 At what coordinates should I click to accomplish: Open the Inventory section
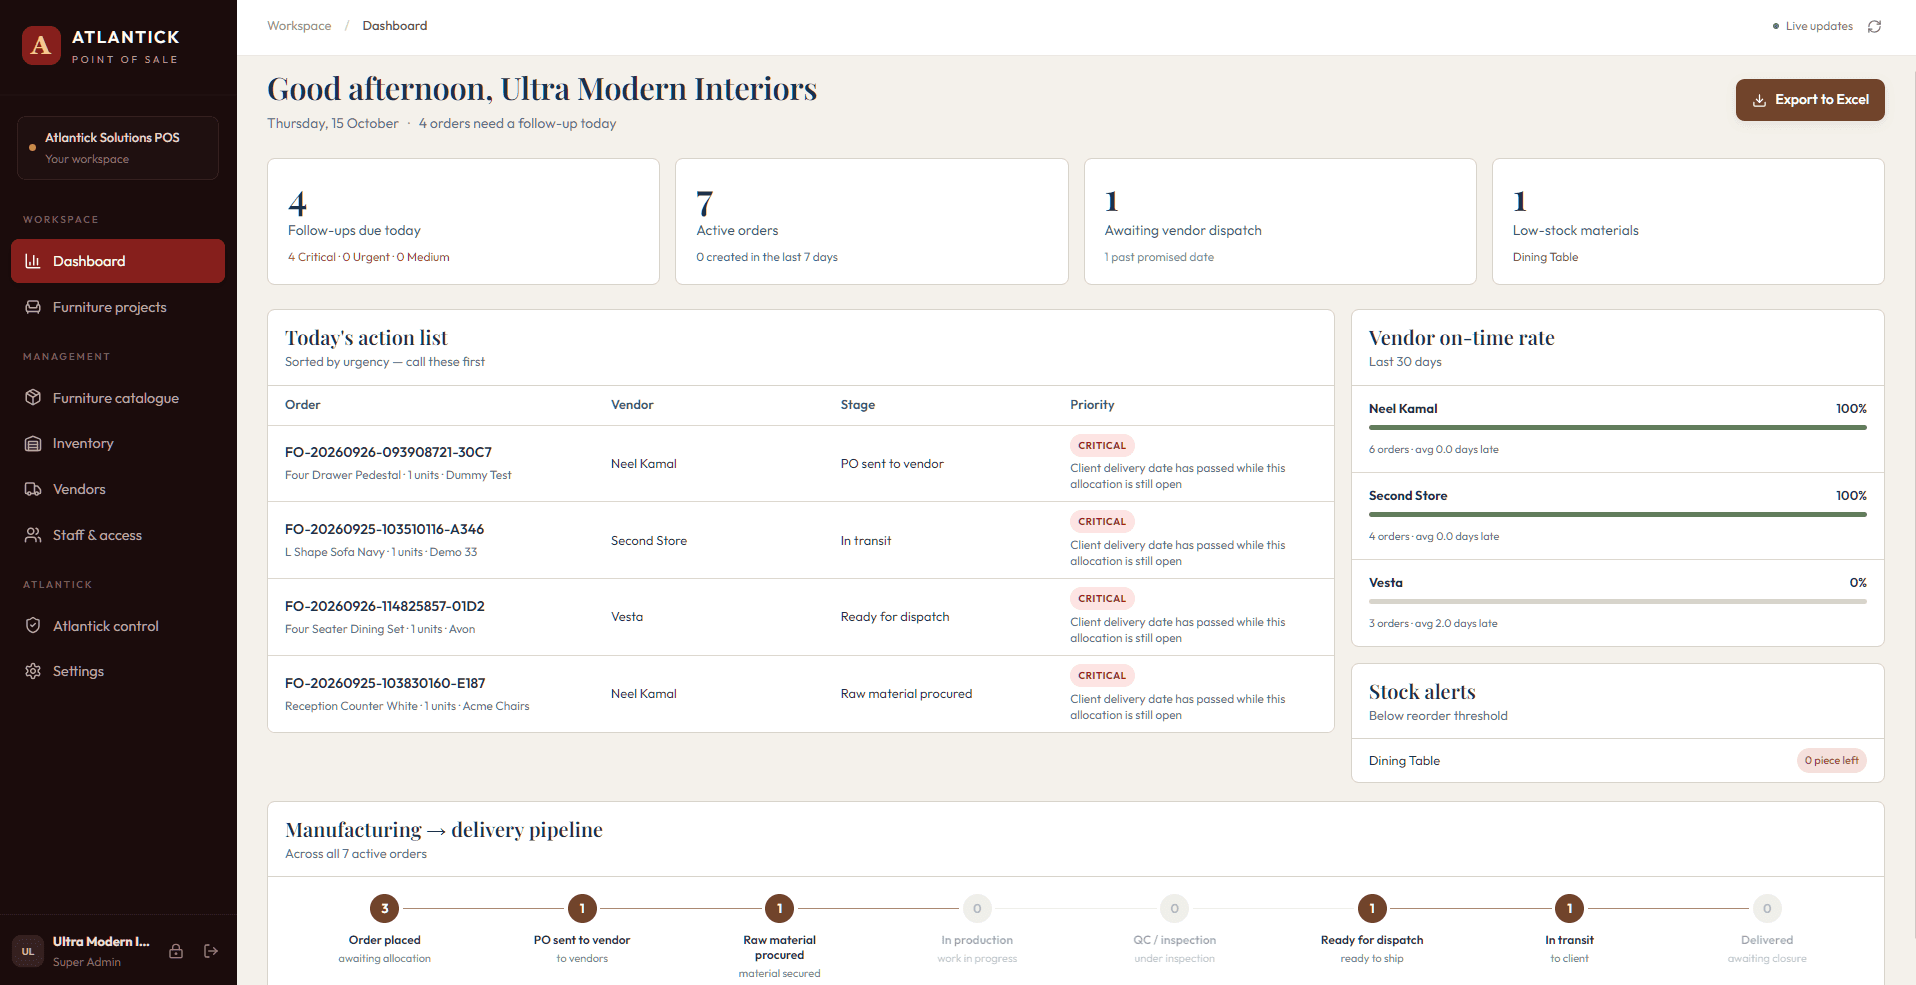pyautogui.click(x=118, y=443)
